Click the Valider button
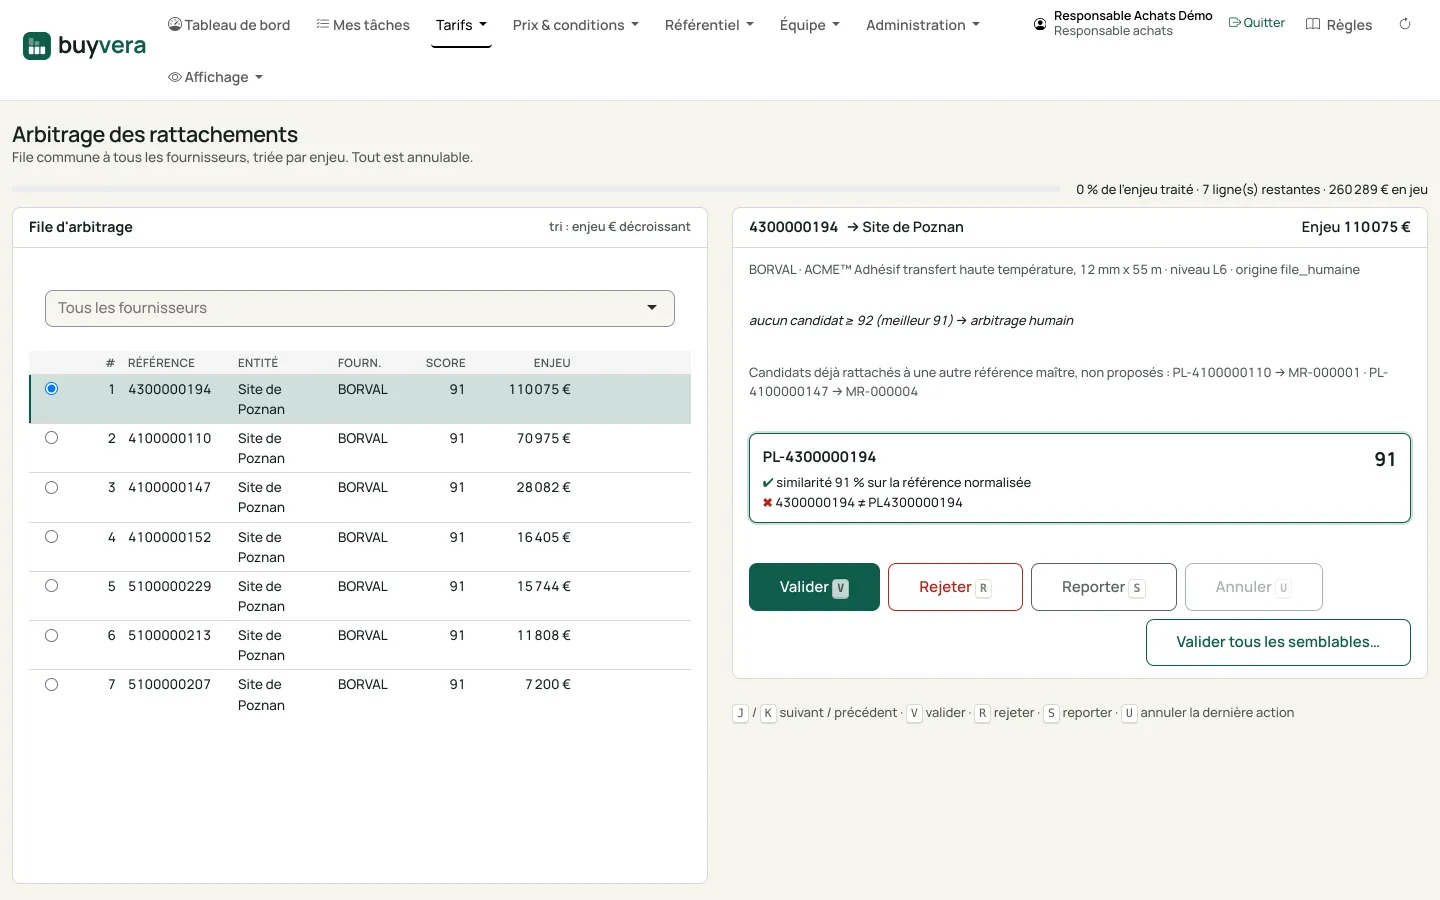Viewport: 1440px width, 900px height. [x=814, y=587]
